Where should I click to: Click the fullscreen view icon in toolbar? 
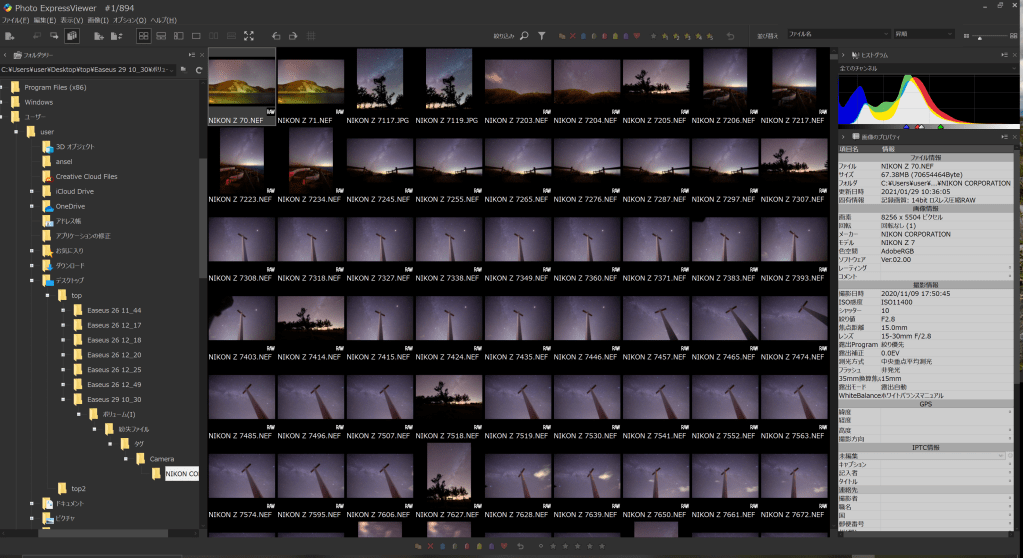248,36
